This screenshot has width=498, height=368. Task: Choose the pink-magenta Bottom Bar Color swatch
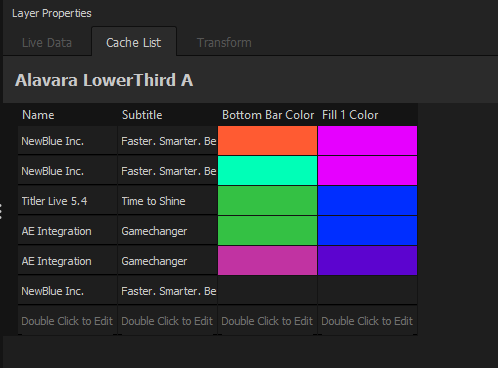point(268,260)
